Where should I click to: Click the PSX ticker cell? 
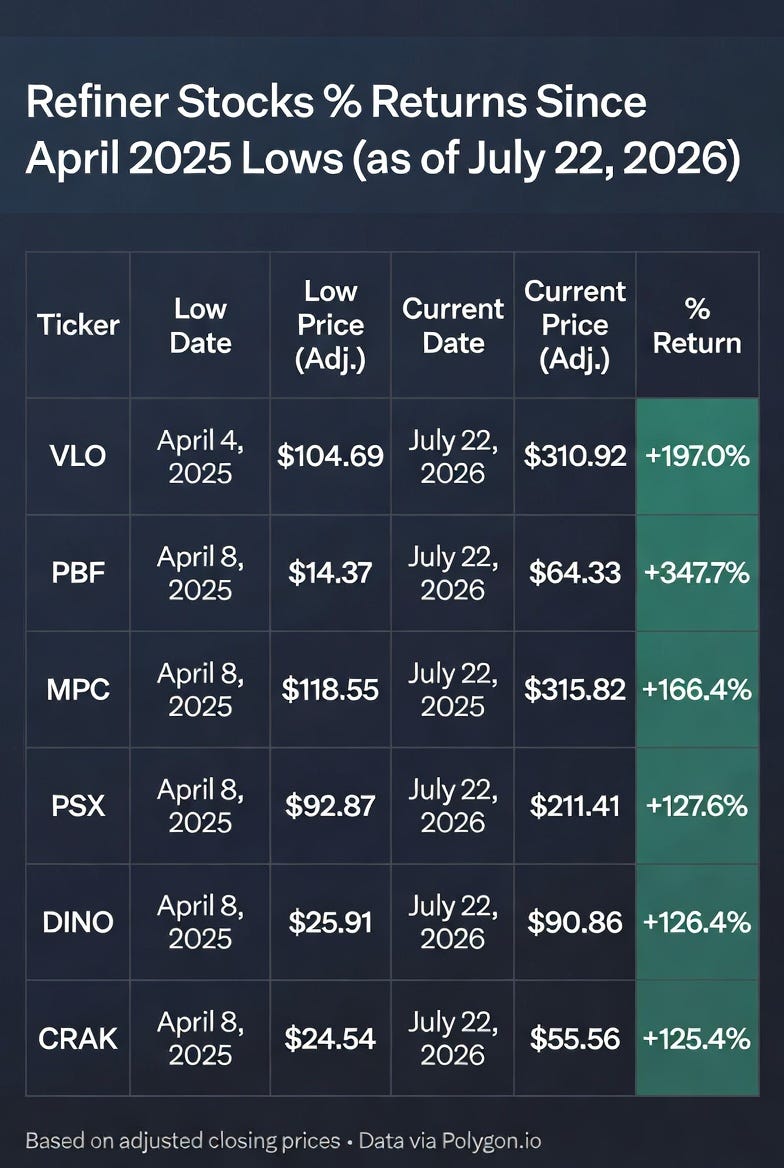pyautogui.click(x=78, y=806)
